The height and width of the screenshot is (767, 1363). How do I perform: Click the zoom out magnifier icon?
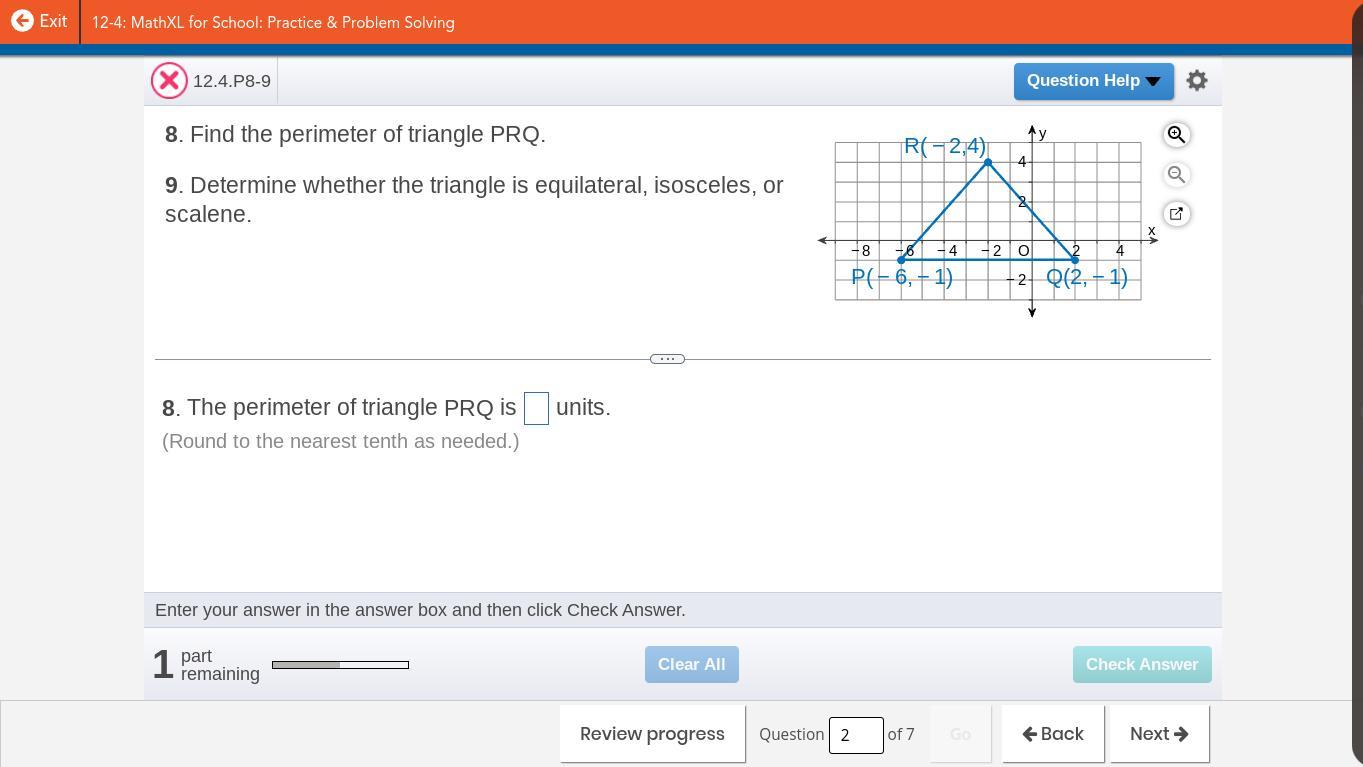pyautogui.click(x=1176, y=174)
